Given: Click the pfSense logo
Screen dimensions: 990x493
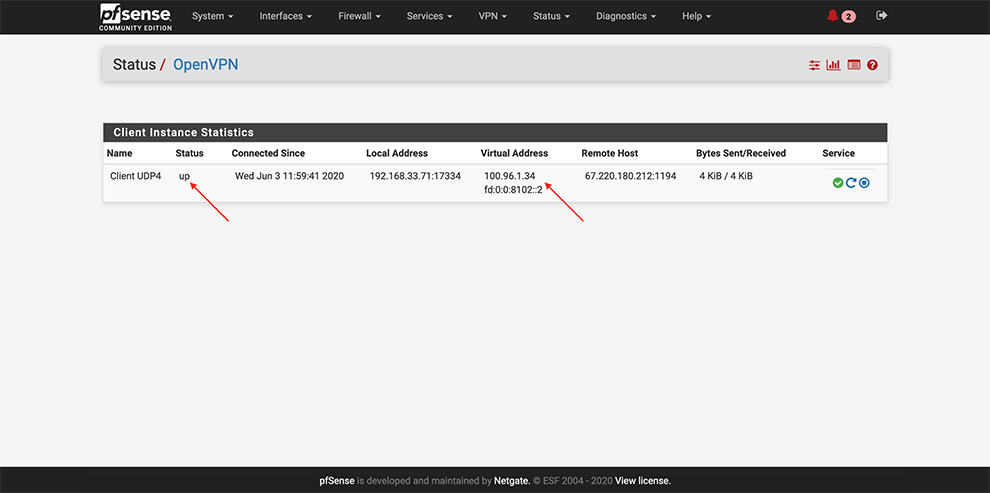Looking at the screenshot, I should [x=135, y=16].
